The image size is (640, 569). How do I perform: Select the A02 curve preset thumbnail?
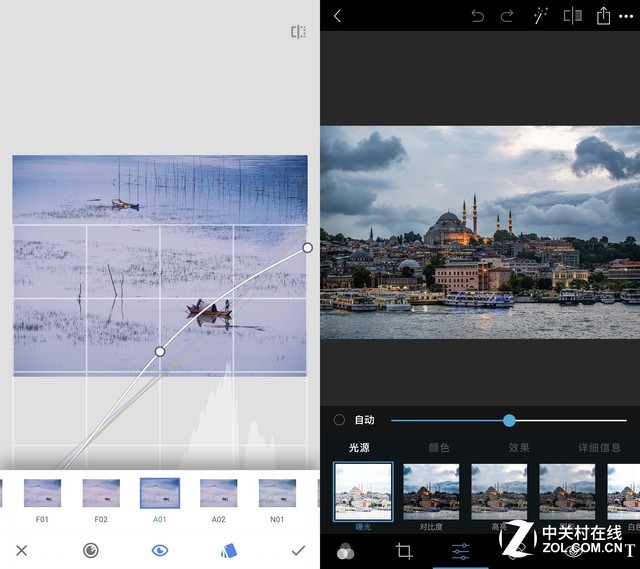[x=218, y=493]
